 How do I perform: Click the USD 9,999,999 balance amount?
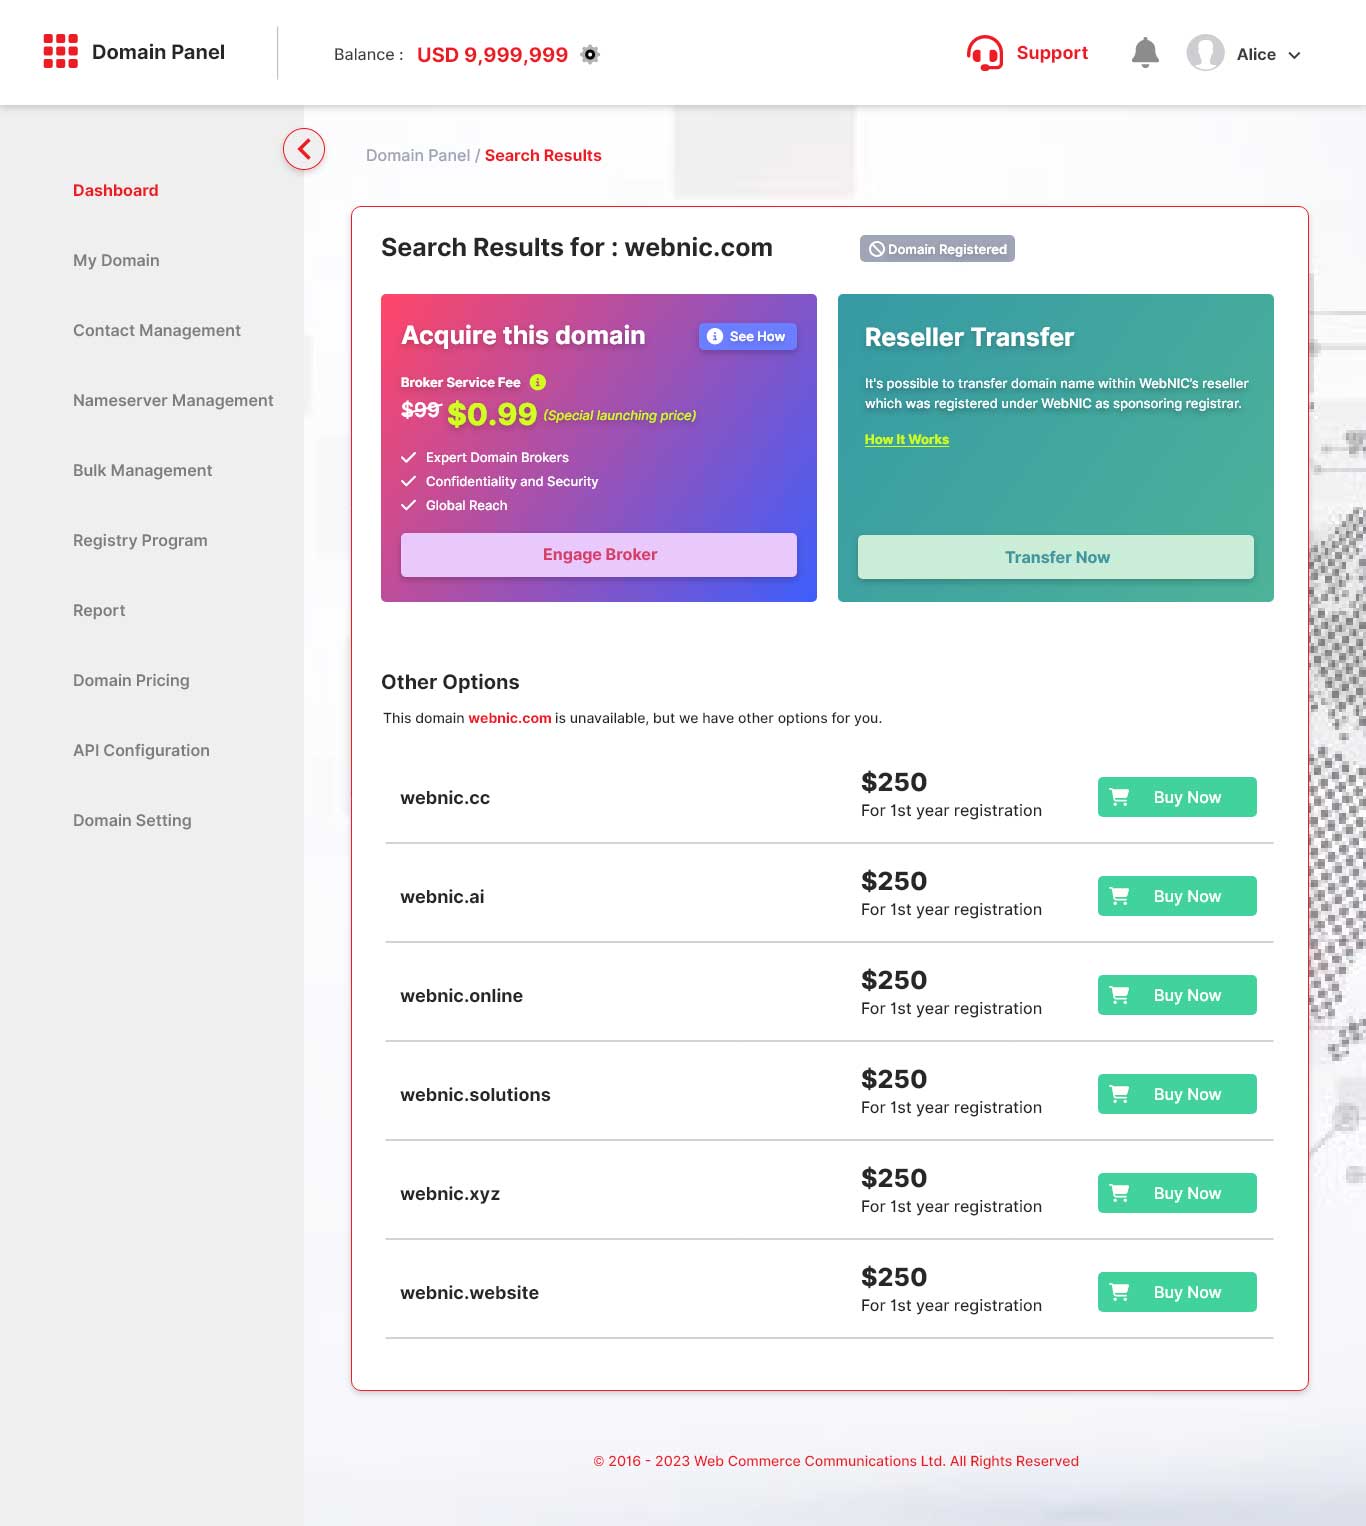pos(492,55)
